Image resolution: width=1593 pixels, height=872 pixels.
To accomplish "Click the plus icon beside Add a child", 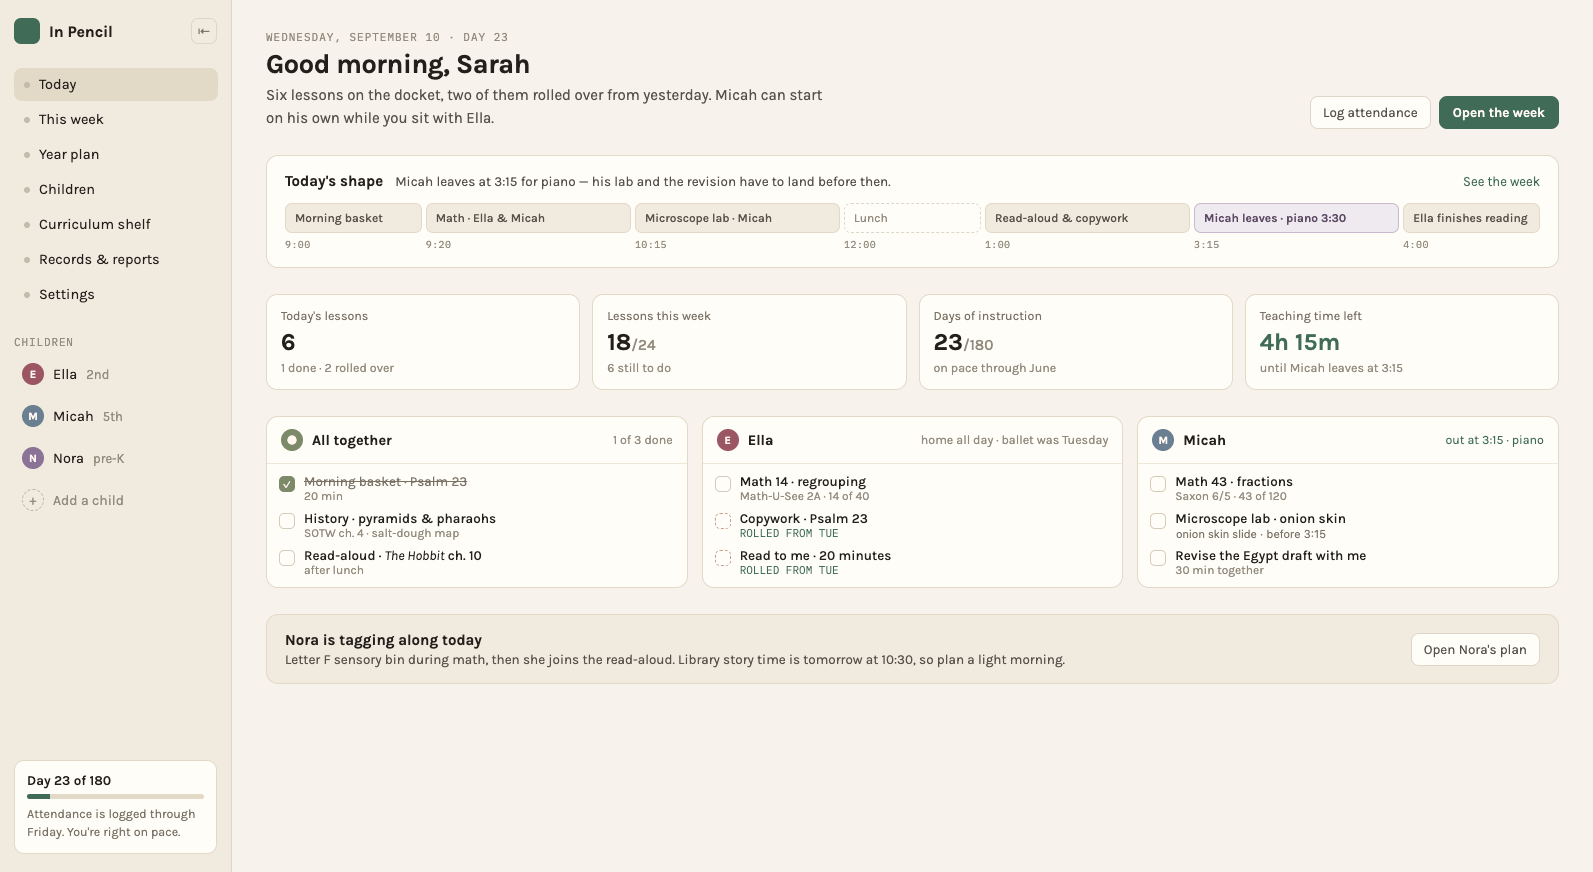I will tap(33, 500).
